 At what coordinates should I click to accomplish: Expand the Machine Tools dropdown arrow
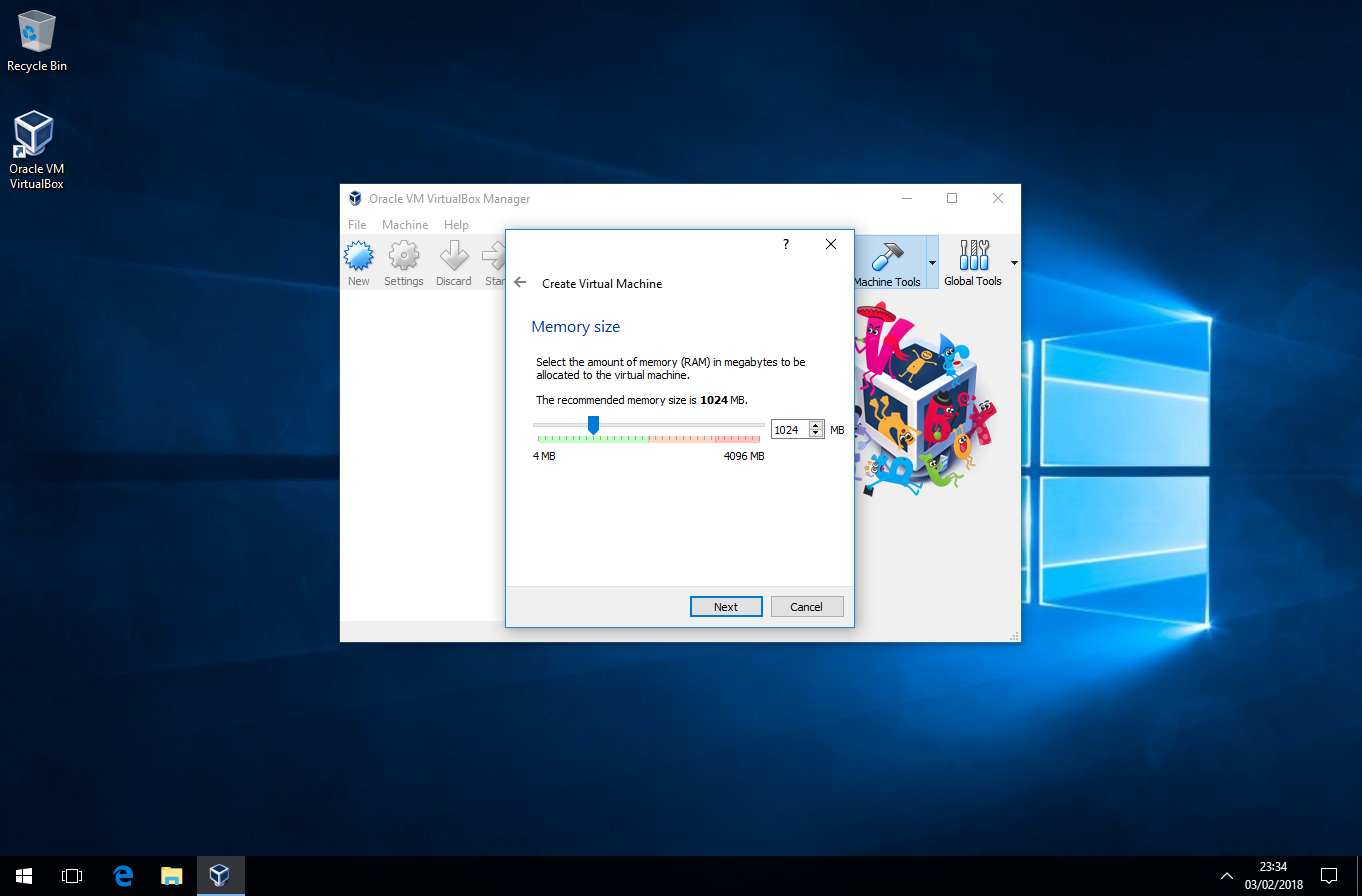[x=933, y=263]
